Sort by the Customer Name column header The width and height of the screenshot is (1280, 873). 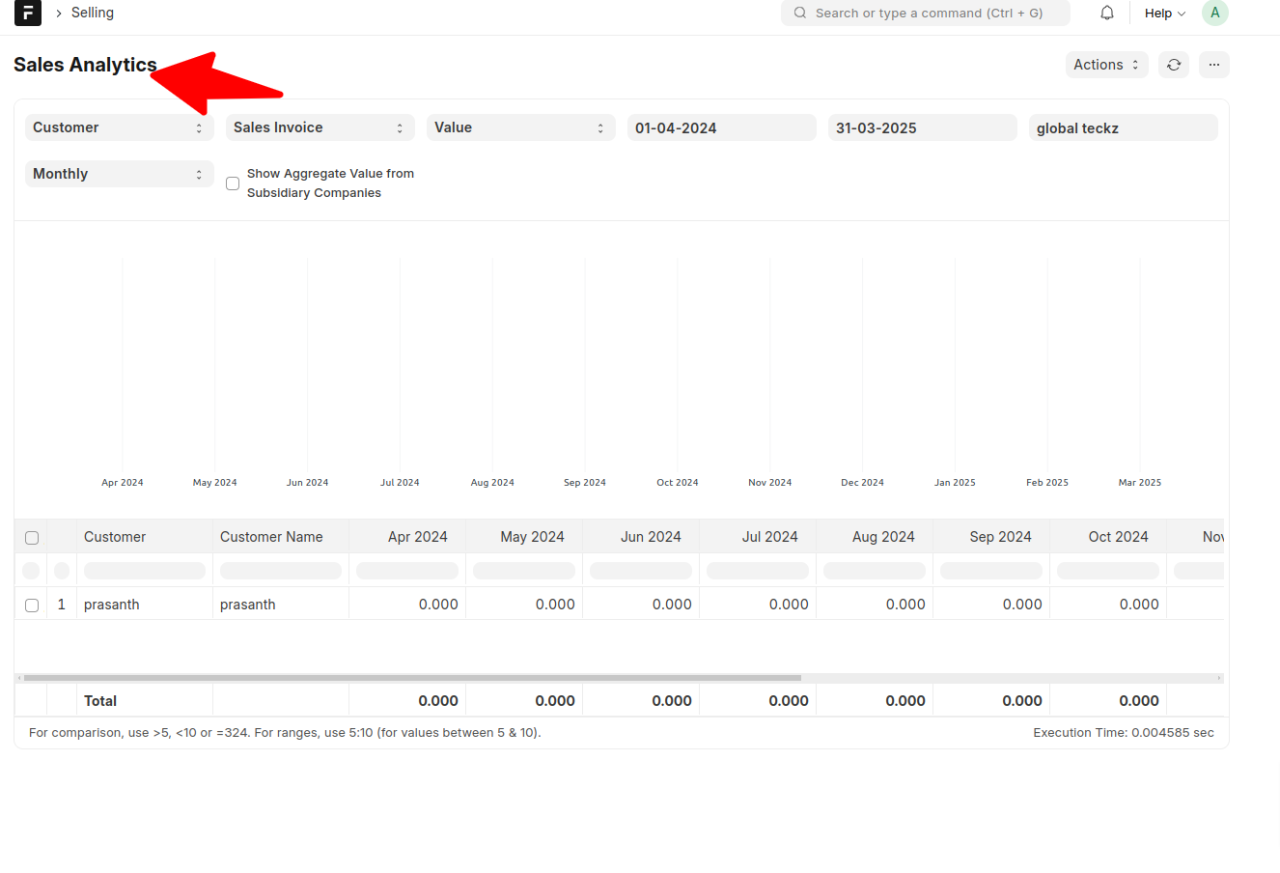(280, 537)
